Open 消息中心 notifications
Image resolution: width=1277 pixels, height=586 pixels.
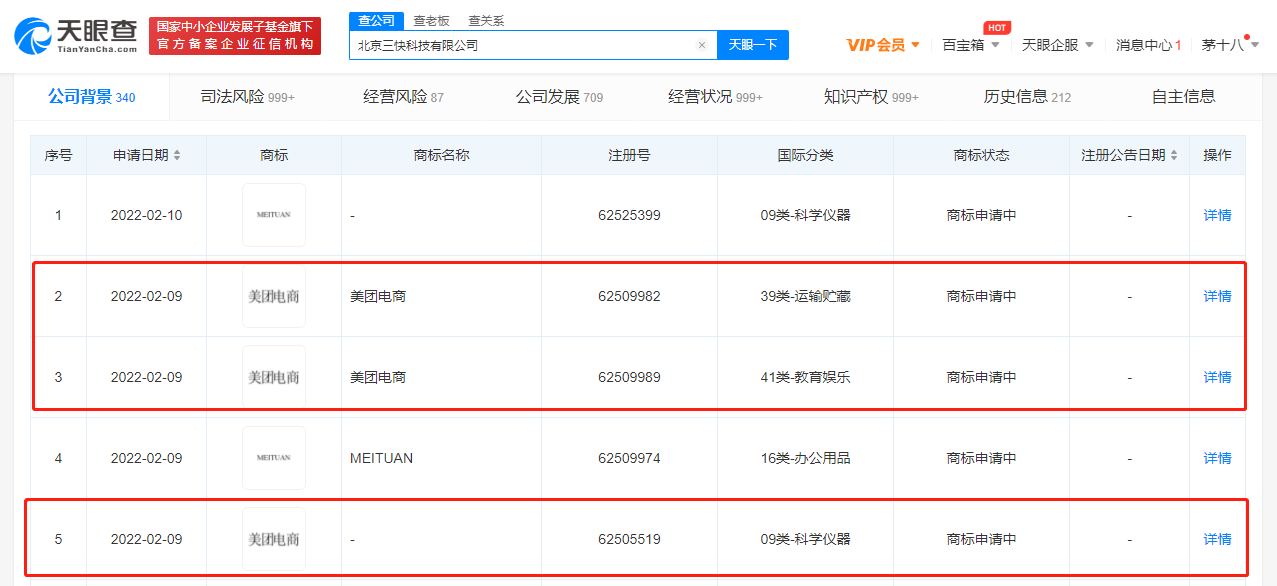point(1149,45)
